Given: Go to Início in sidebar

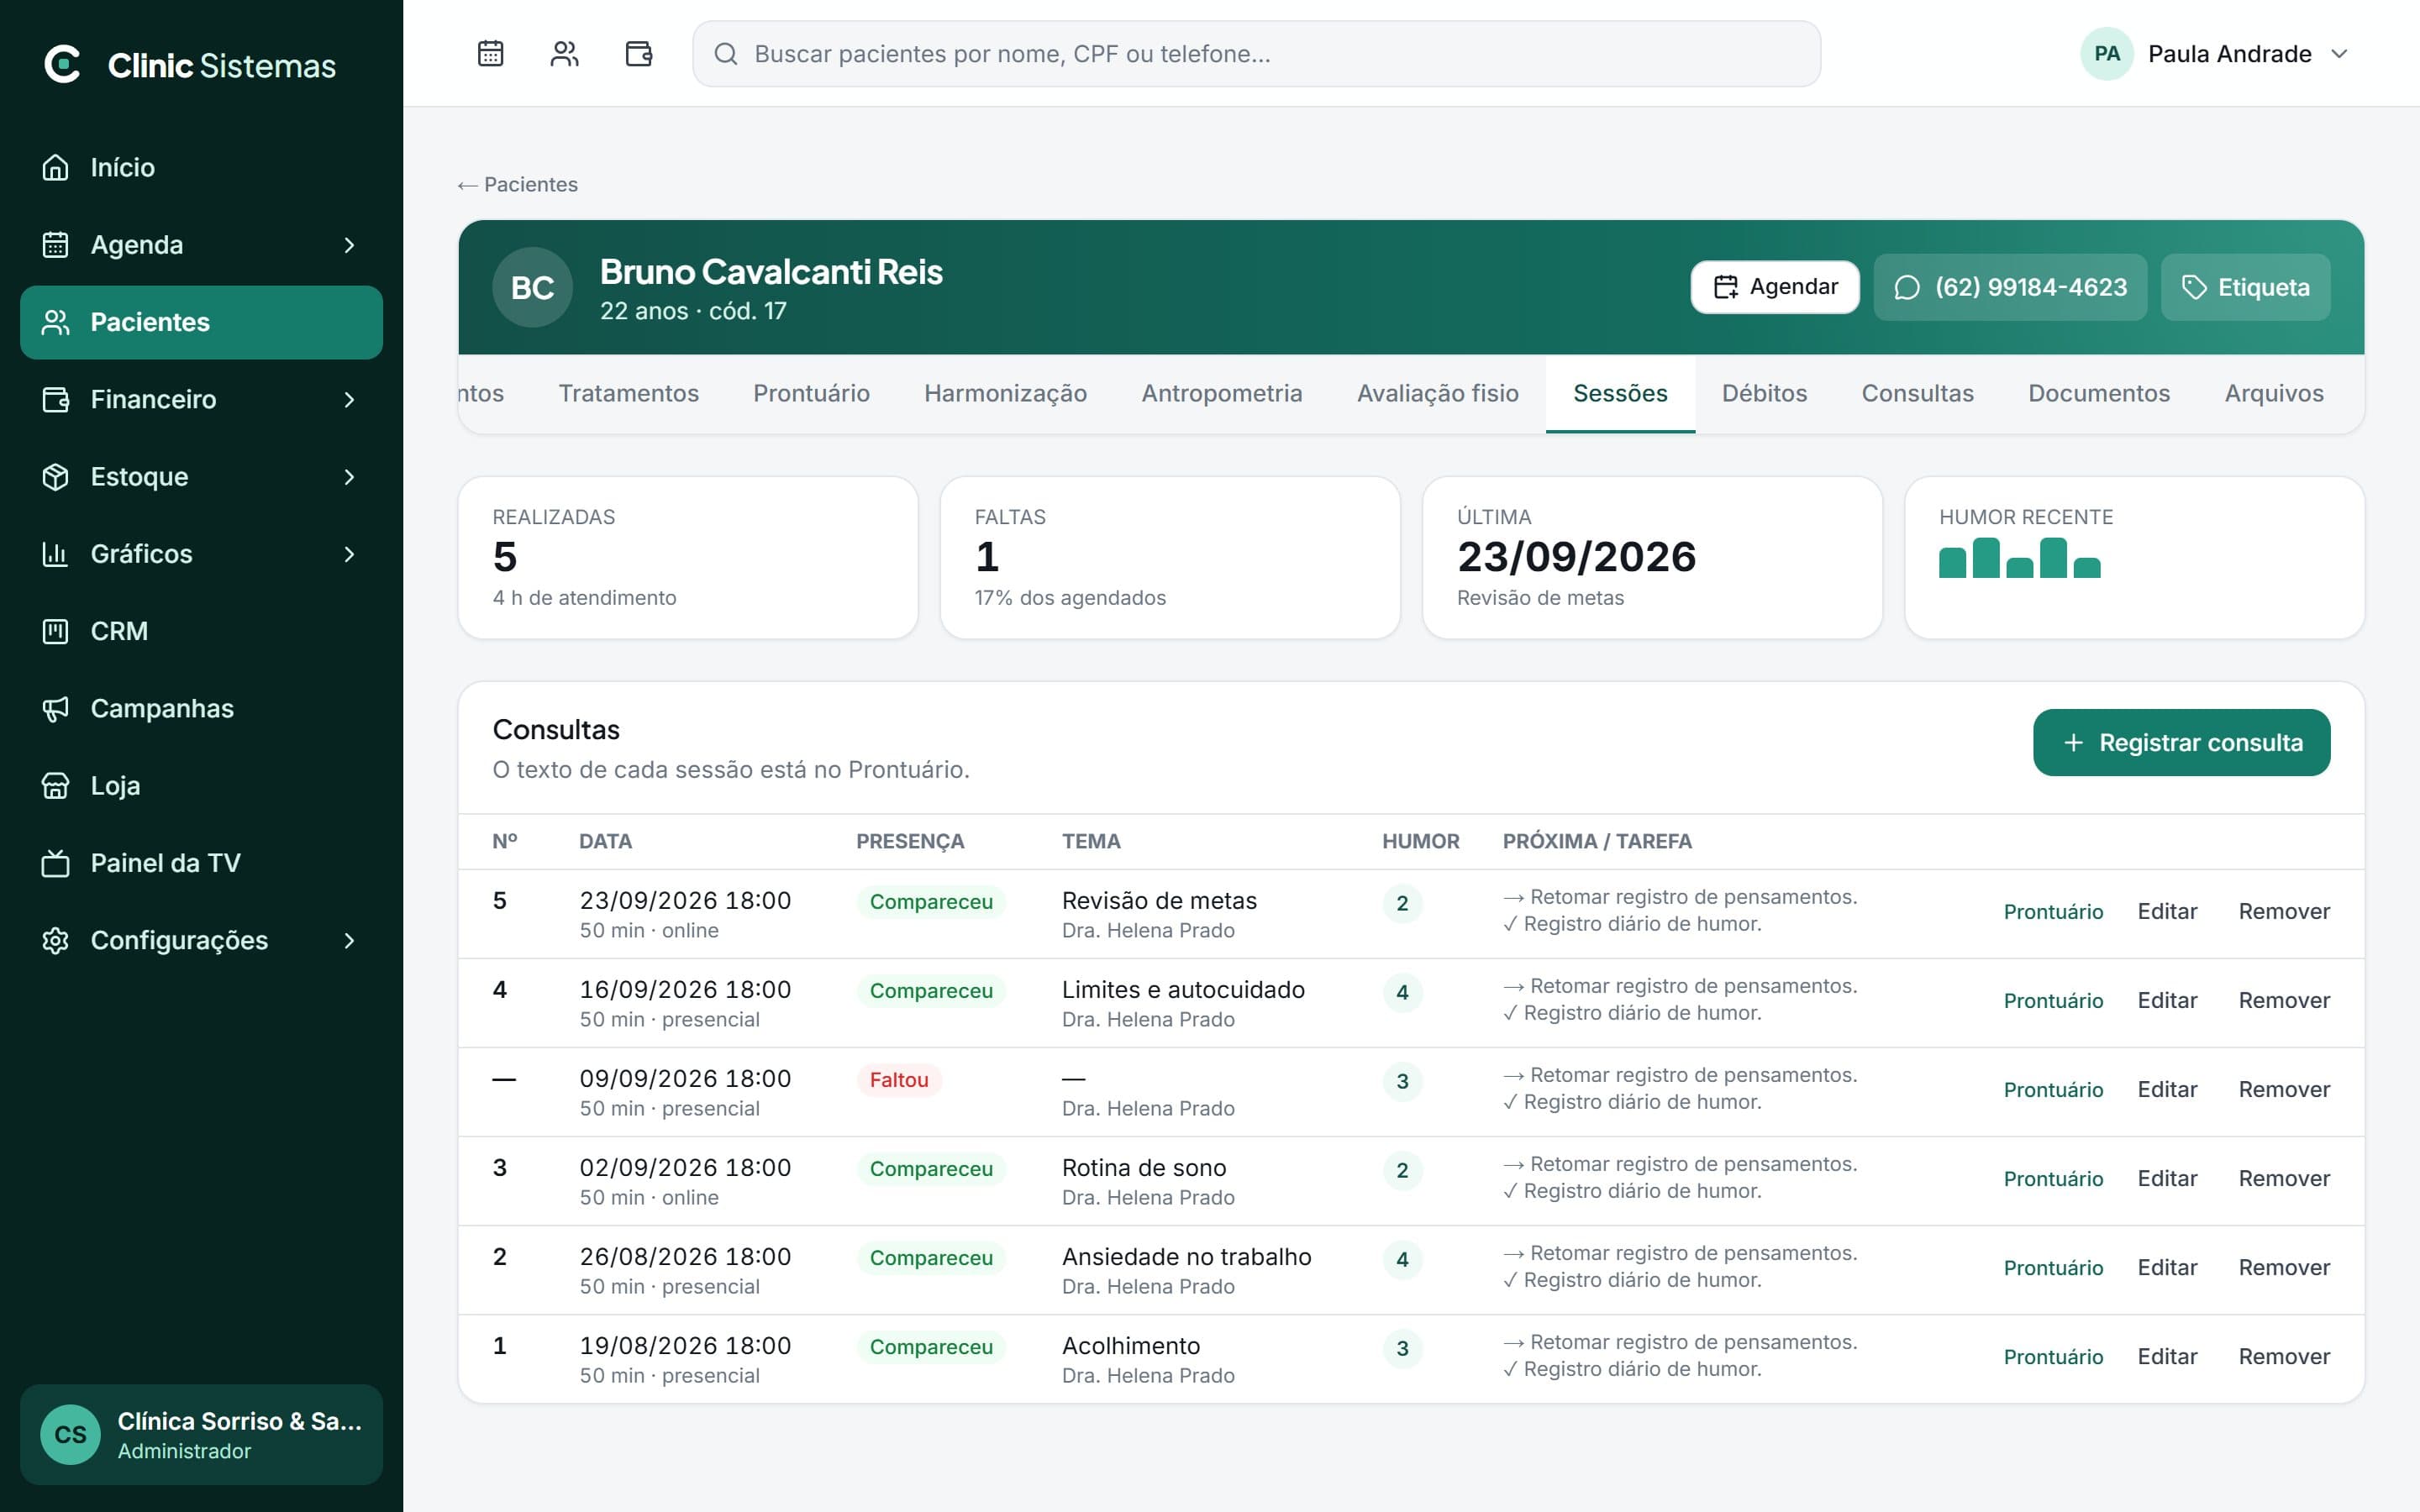Looking at the screenshot, I should point(201,167).
